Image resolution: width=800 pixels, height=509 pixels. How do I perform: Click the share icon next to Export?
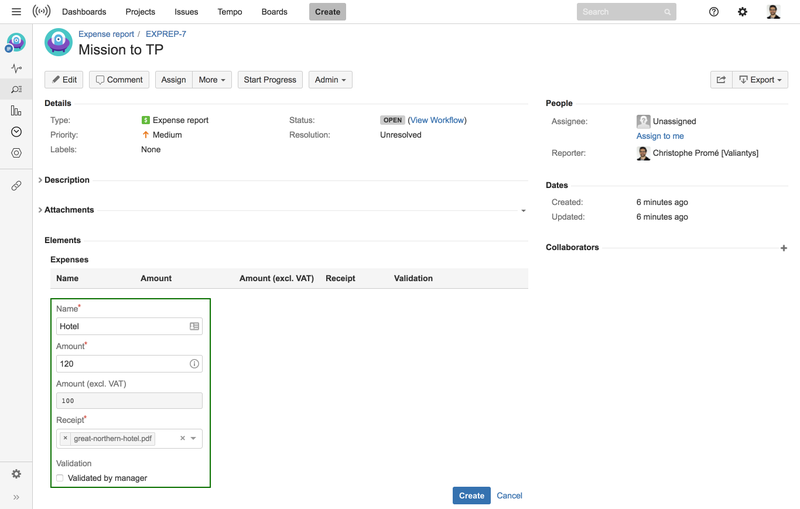point(720,80)
